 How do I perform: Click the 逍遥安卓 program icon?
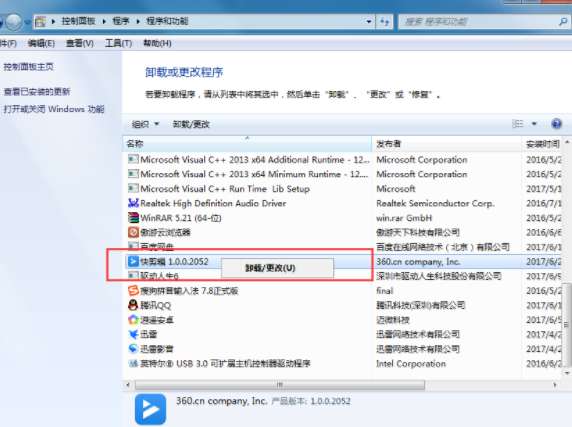pyautogui.click(x=133, y=320)
